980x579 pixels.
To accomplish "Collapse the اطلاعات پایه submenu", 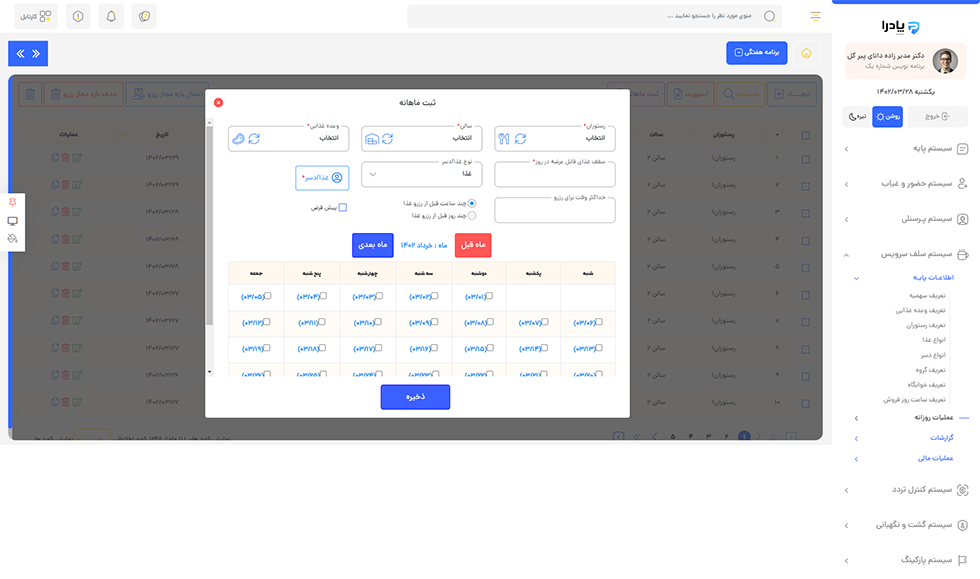I will 856,278.
